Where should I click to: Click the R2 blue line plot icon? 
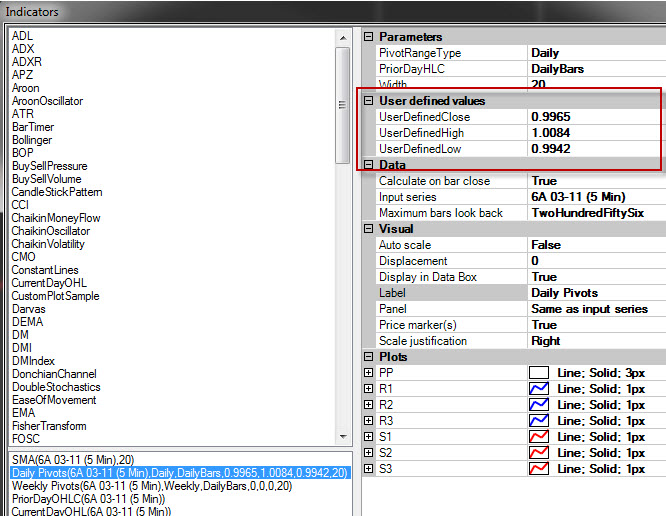tap(539, 405)
